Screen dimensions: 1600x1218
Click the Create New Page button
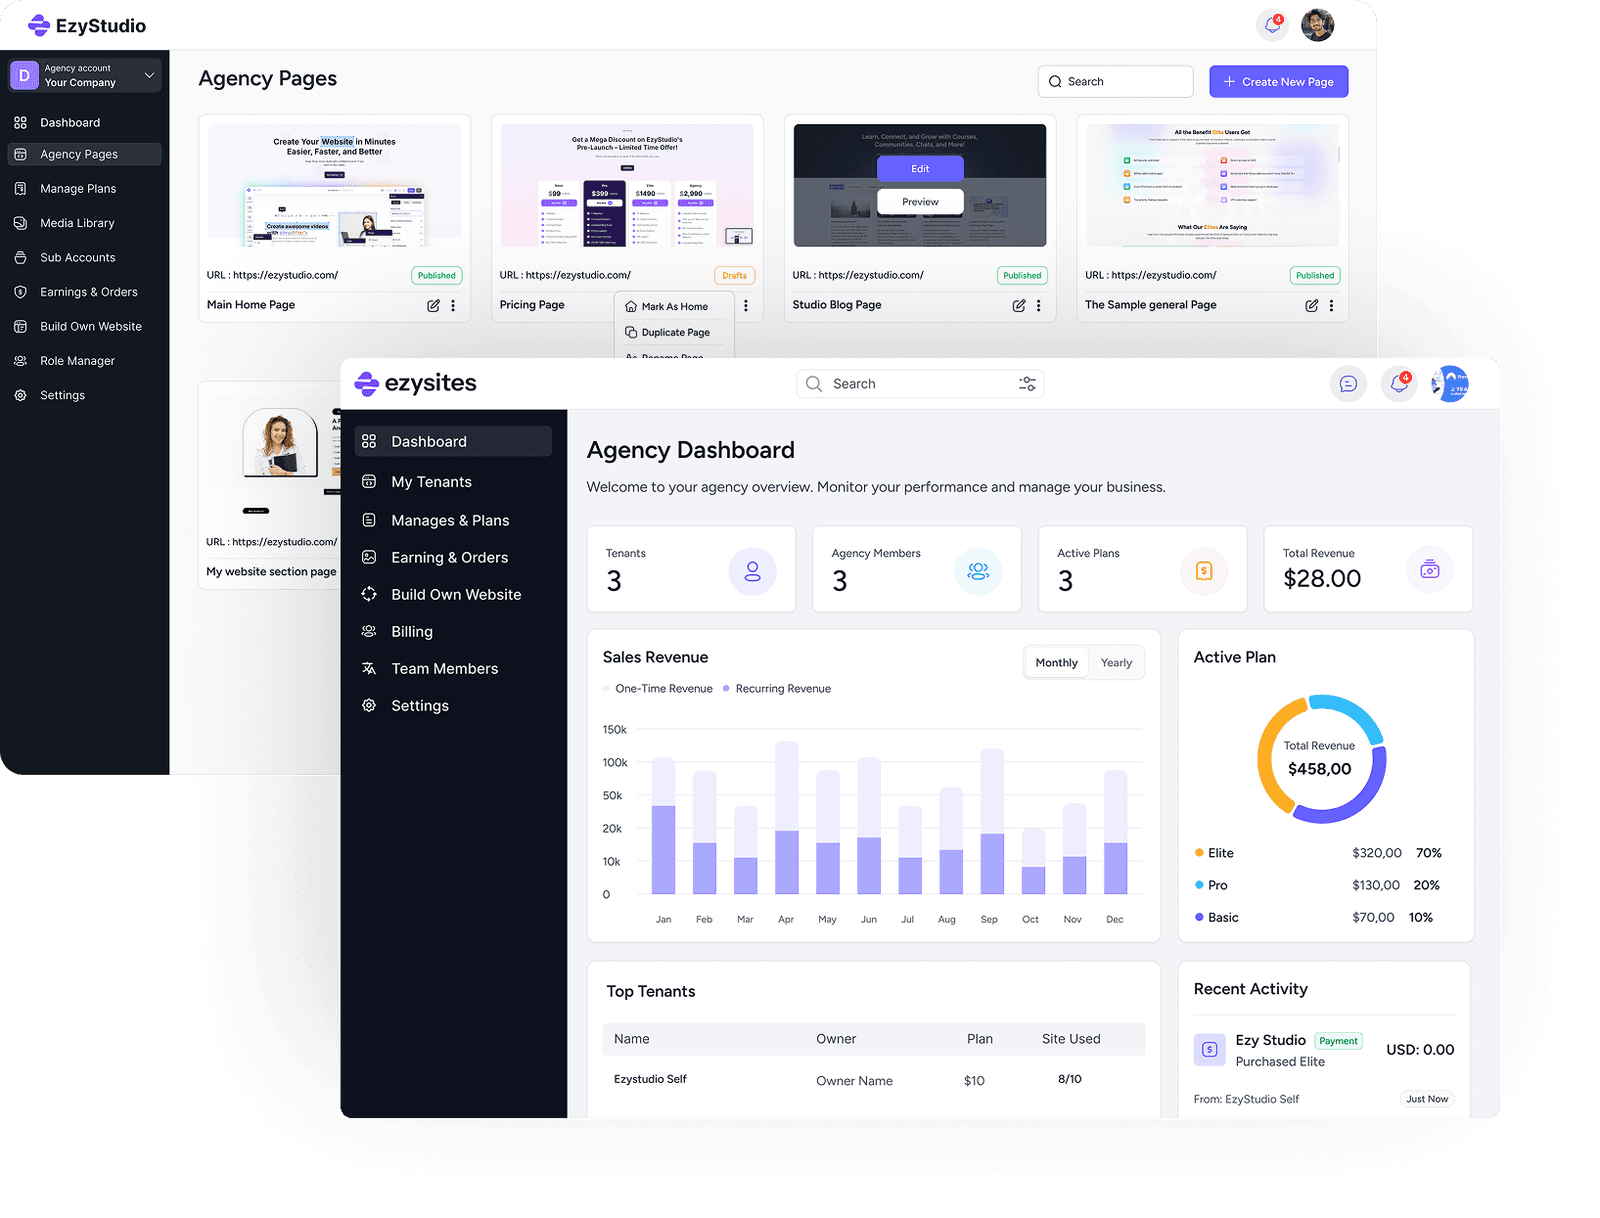click(x=1278, y=81)
